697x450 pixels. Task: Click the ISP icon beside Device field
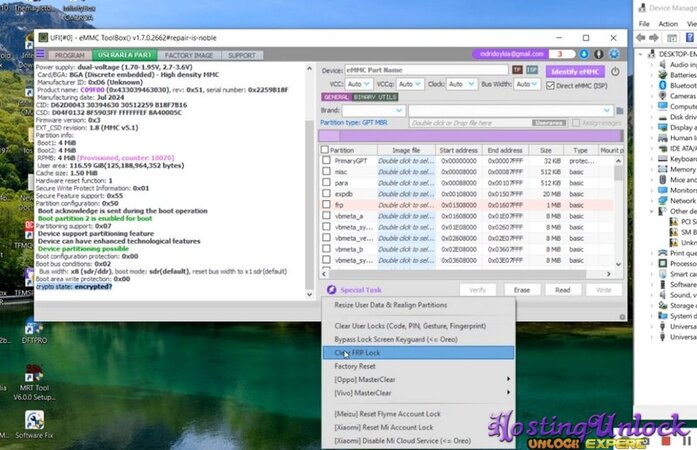tap(532, 71)
